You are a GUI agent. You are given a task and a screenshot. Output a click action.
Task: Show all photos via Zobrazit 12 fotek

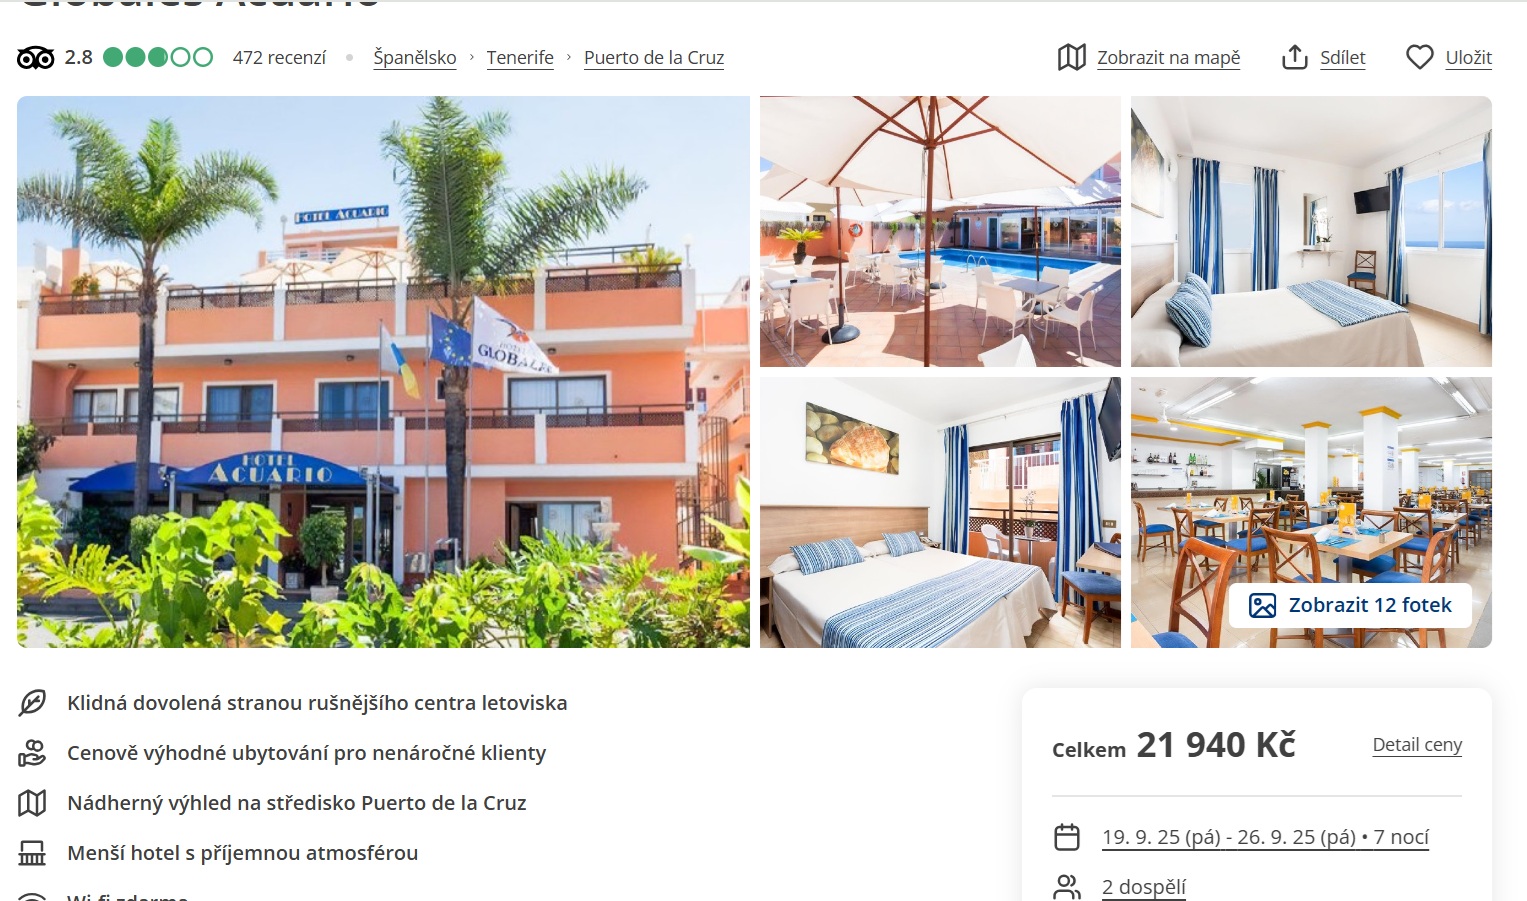1350,605
